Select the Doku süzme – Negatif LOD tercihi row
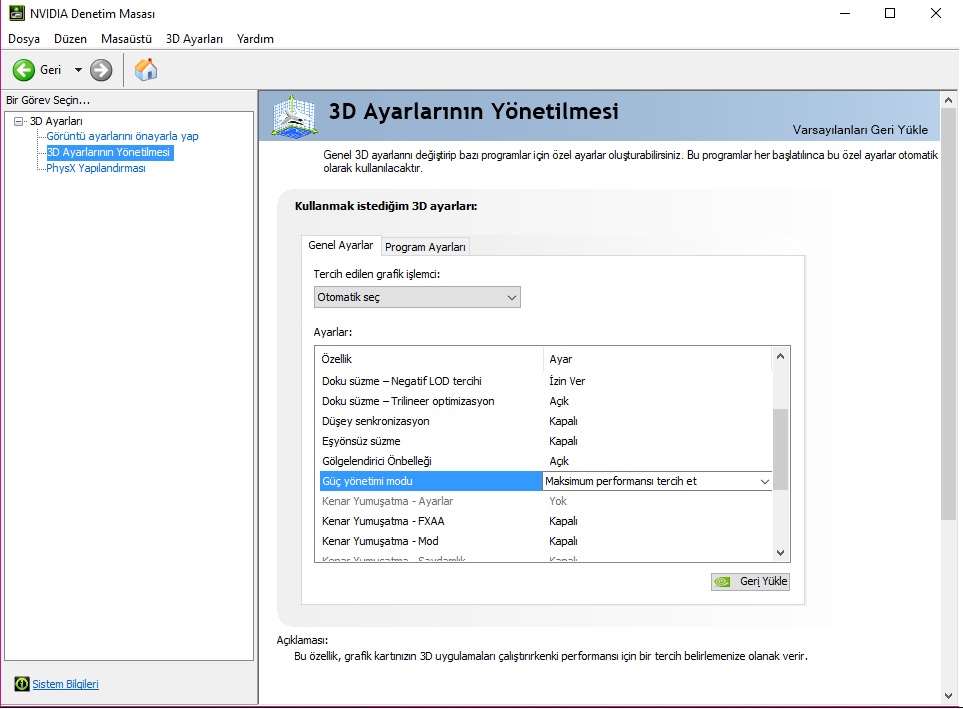The image size is (963, 709). point(544,381)
